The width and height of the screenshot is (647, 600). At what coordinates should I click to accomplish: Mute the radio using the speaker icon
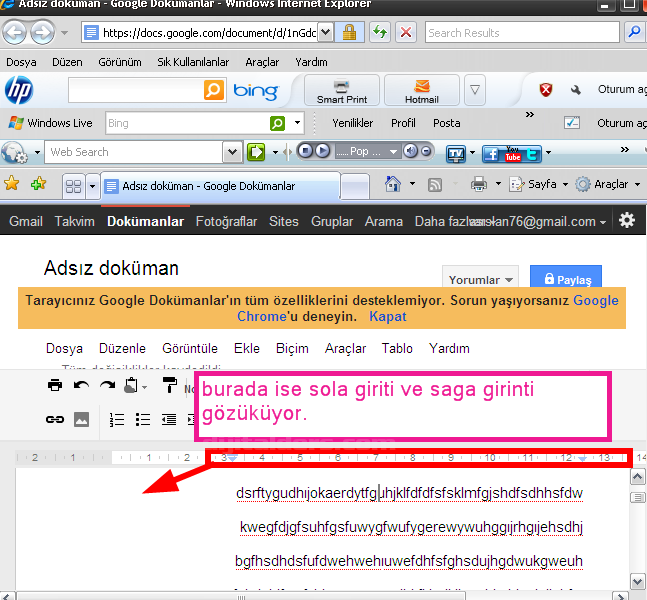coord(411,151)
